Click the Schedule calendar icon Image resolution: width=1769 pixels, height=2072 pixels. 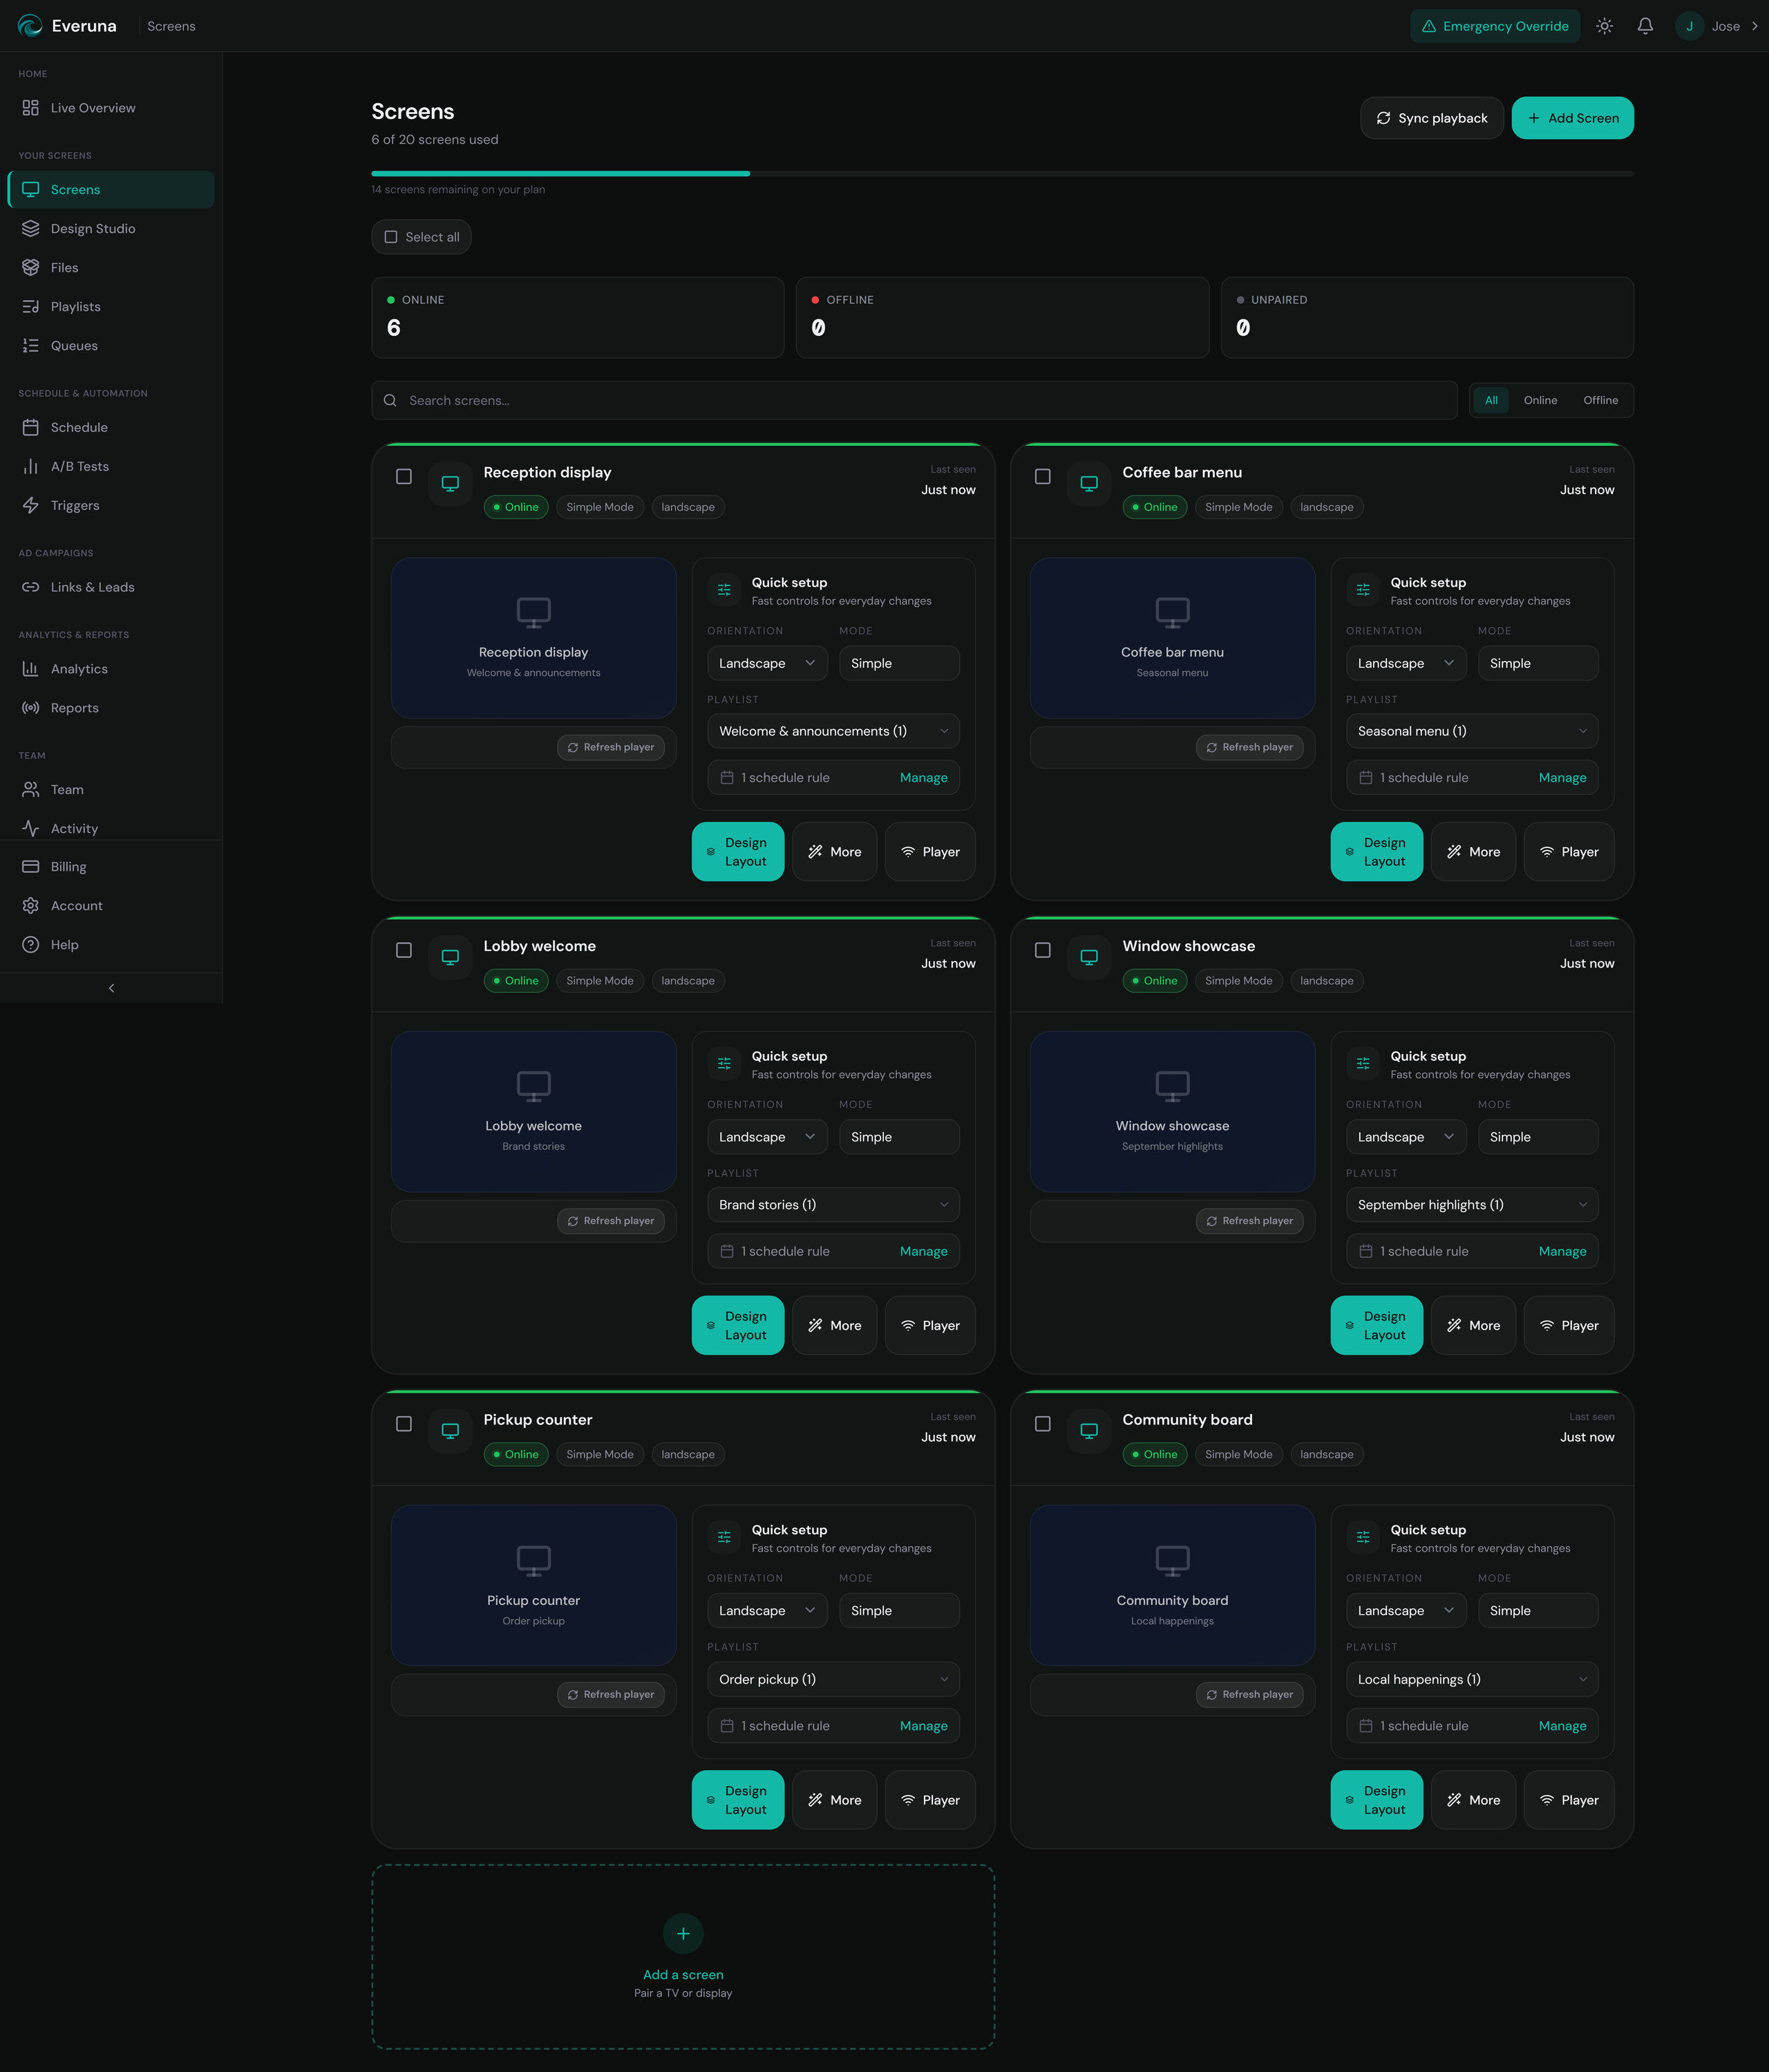tap(31, 428)
